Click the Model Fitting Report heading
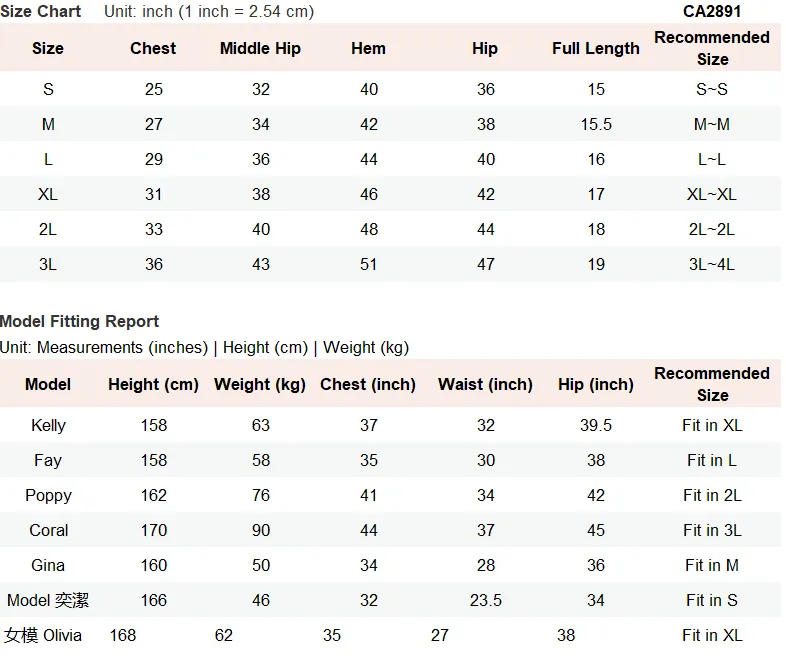786x661 pixels. tap(79, 321)
